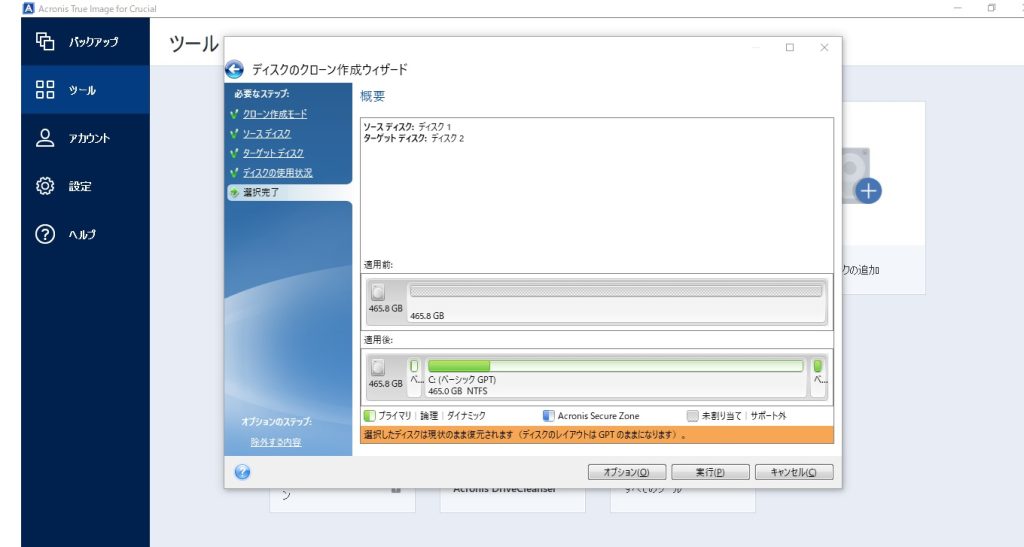Select the C: partition usage bar after cloning

tap(615, 366)
